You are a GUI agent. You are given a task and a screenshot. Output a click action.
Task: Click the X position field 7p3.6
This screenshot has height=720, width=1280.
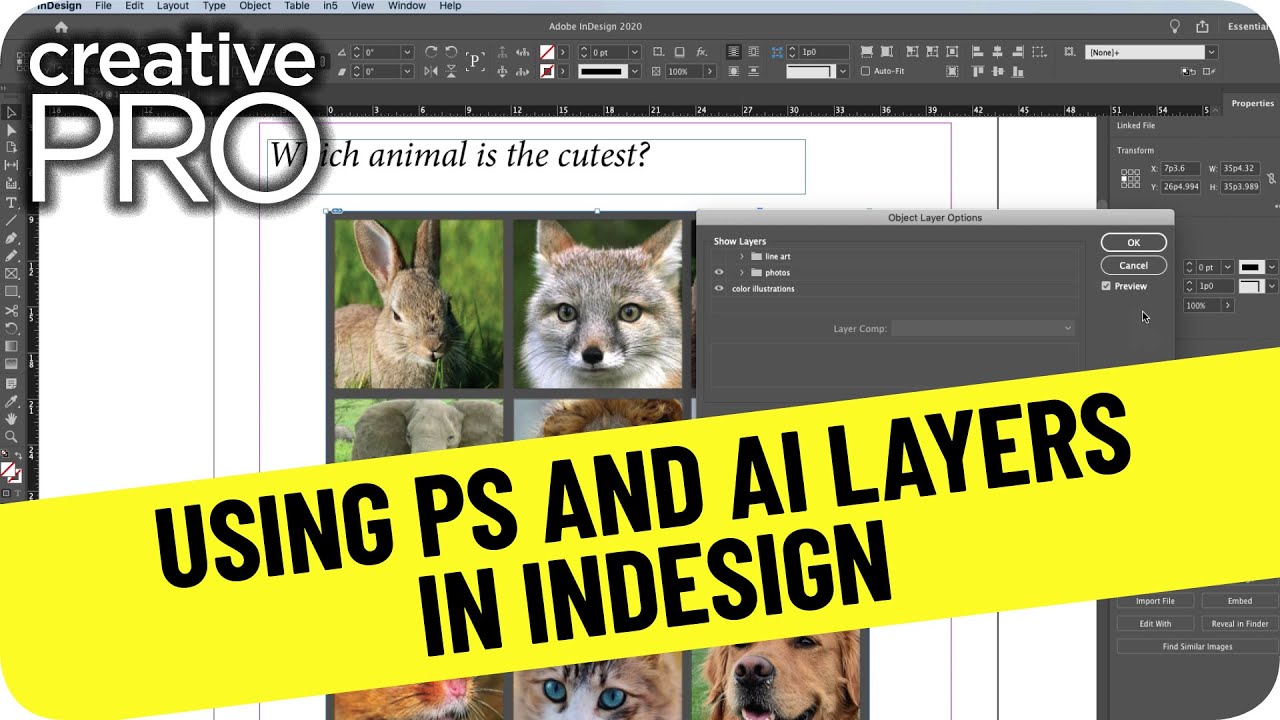[1180, 169]
